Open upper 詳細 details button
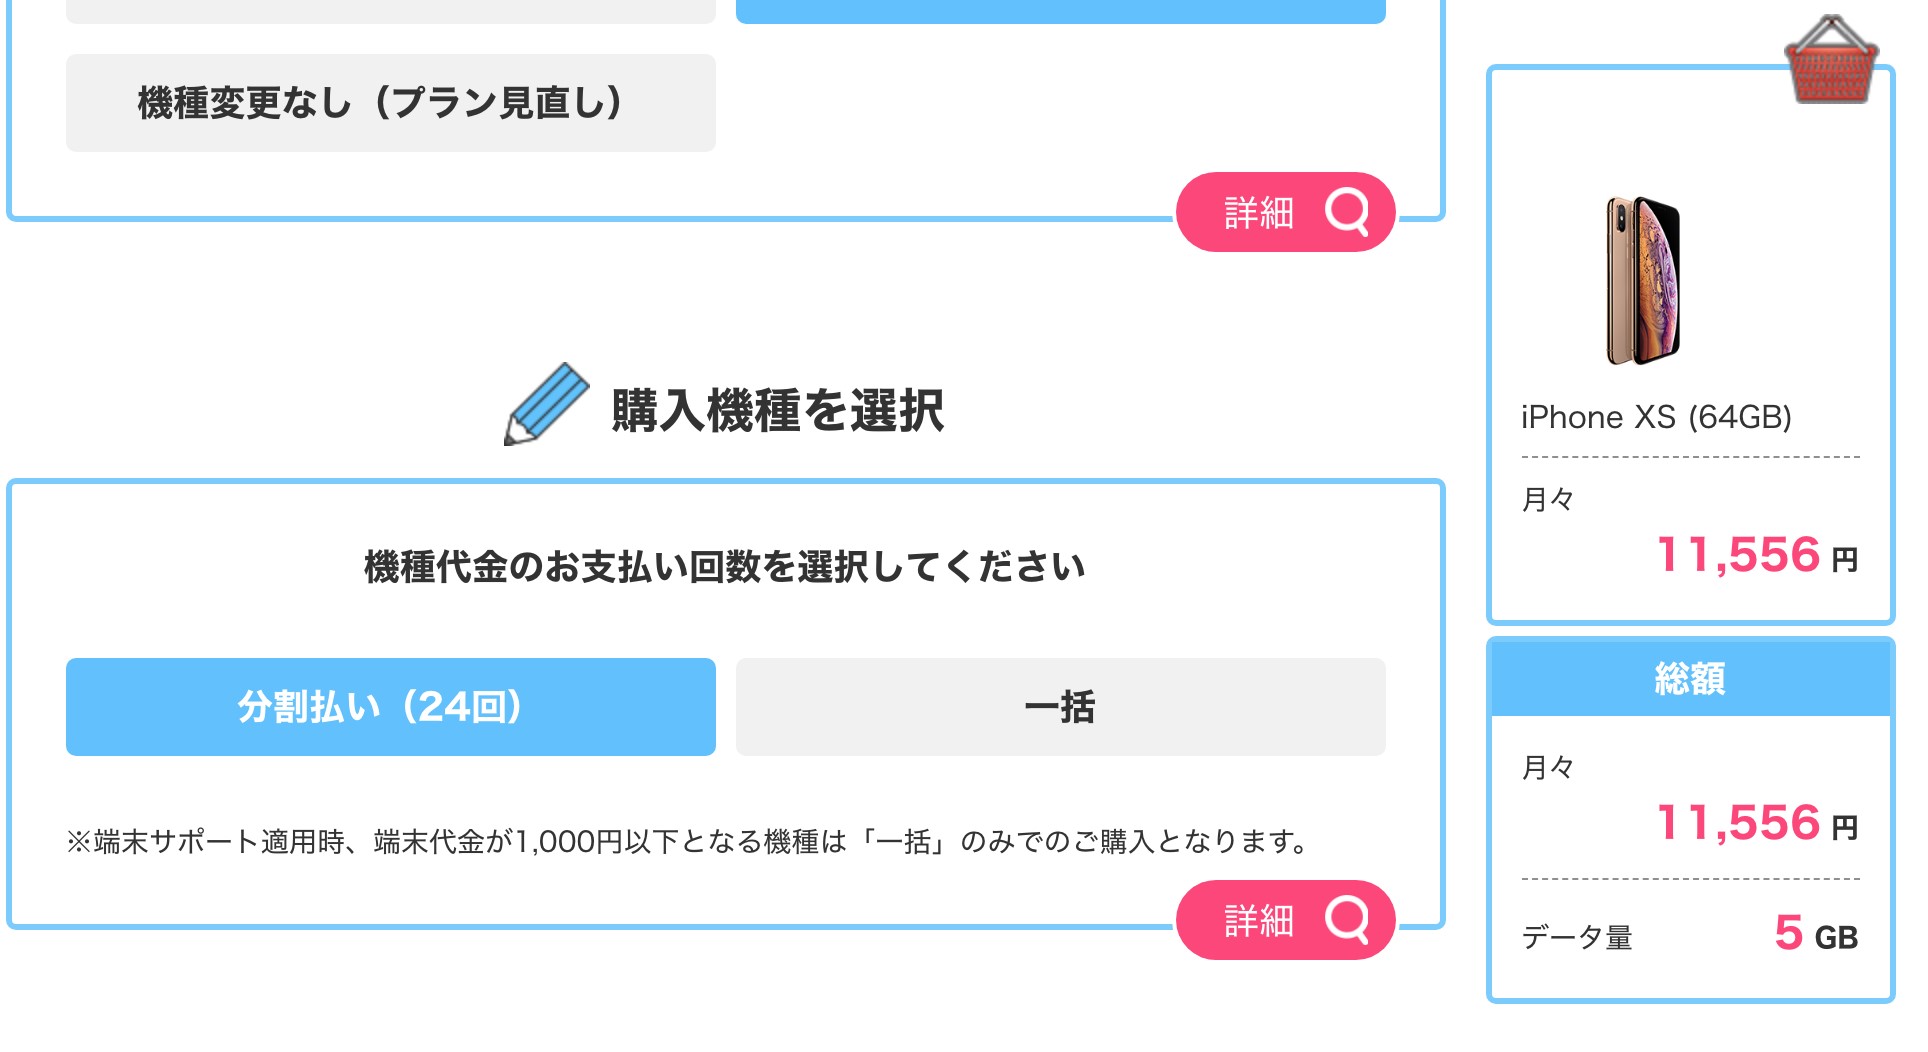 (1285, 212)
